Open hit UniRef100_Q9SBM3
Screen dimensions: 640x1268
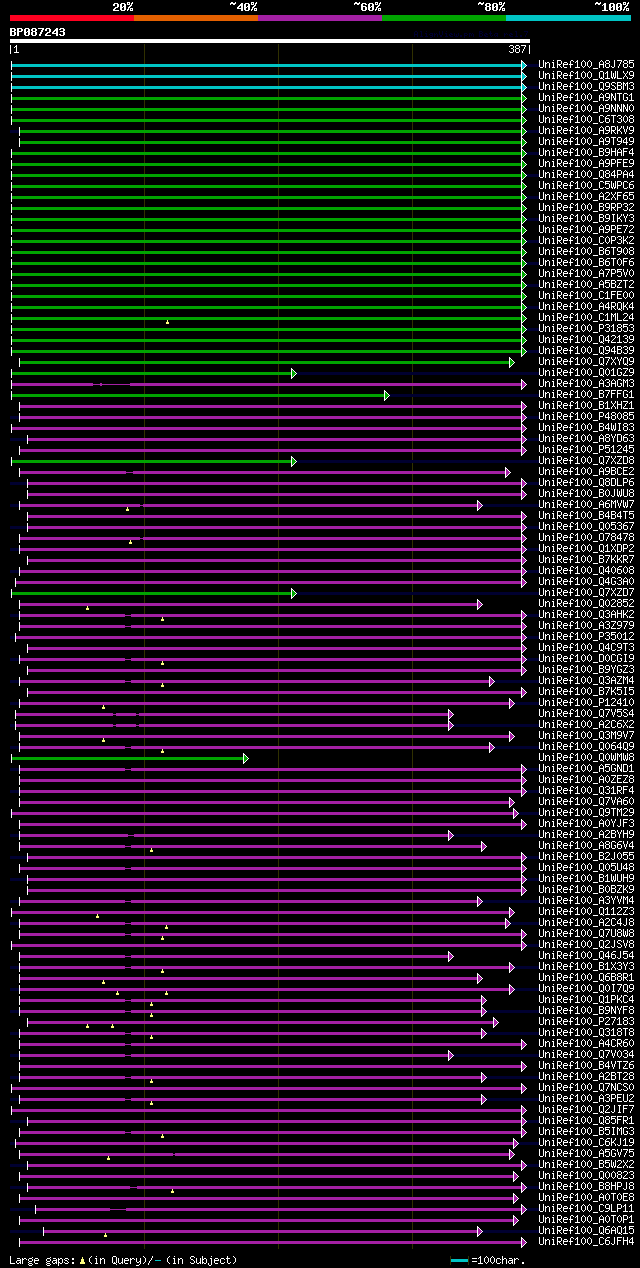[586, 86]
